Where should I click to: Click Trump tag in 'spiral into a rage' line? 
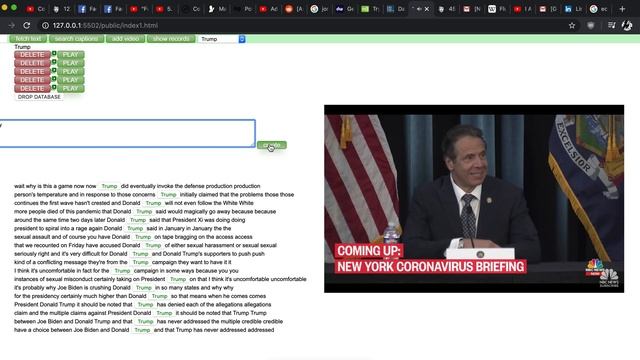135,229
